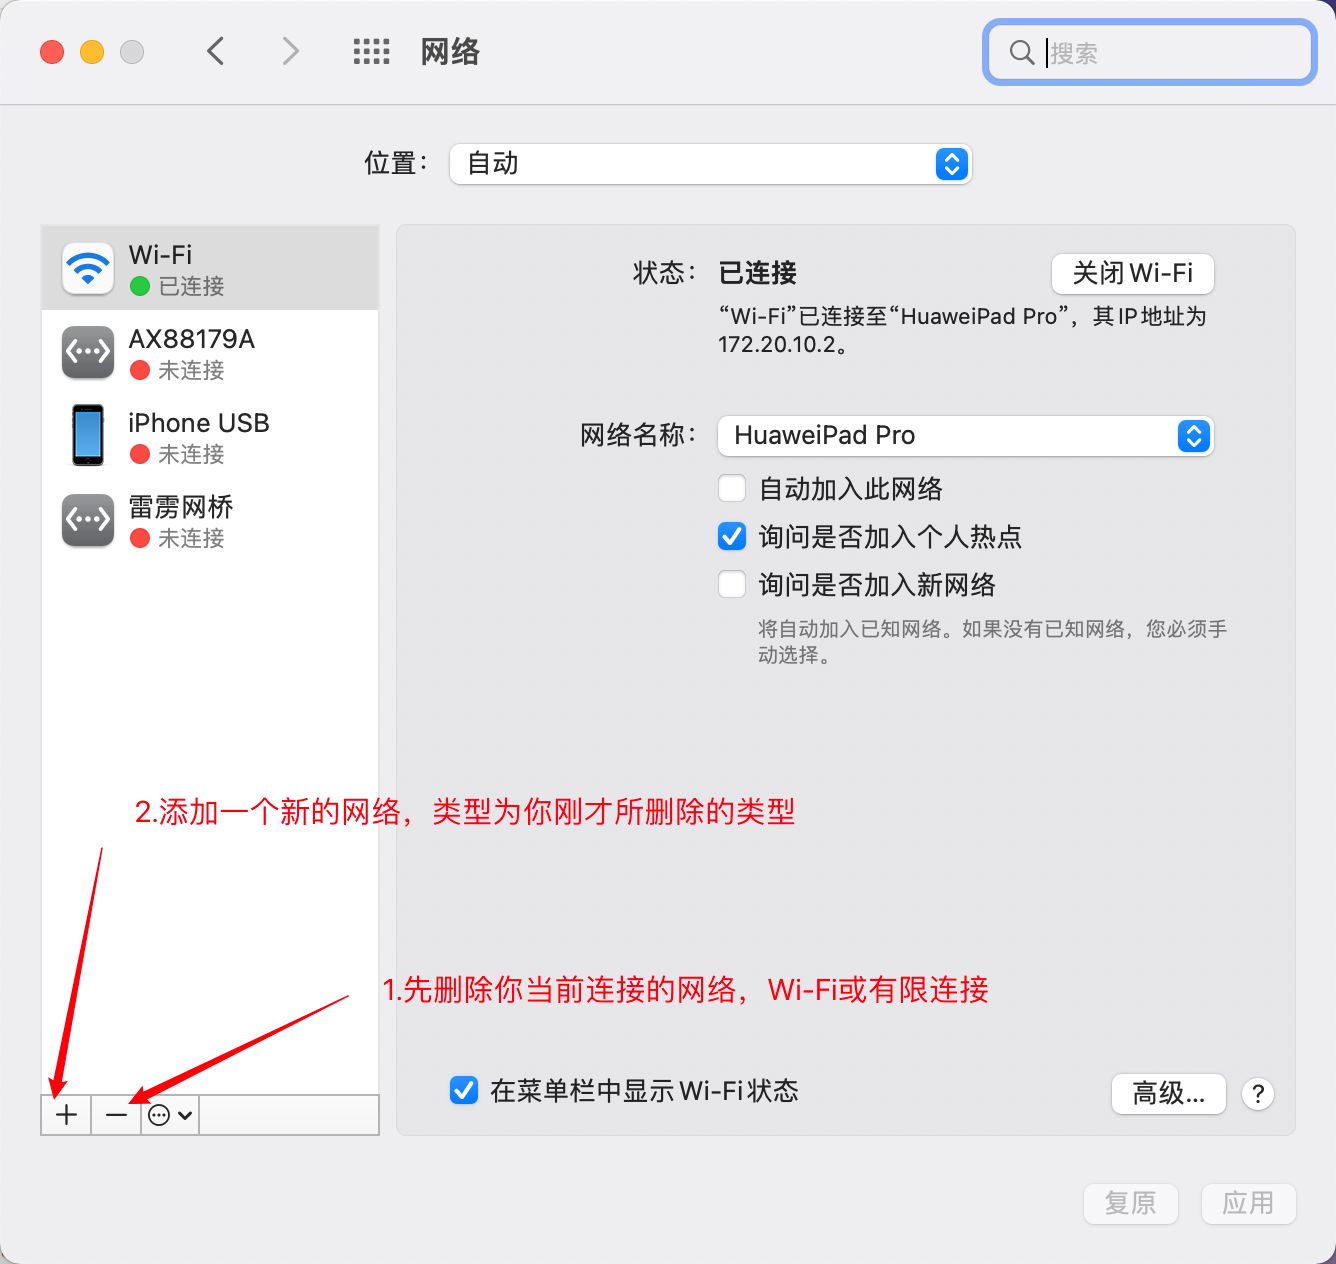Remove selected service with minus button

pyautogui.click(x=116, y=1115)
